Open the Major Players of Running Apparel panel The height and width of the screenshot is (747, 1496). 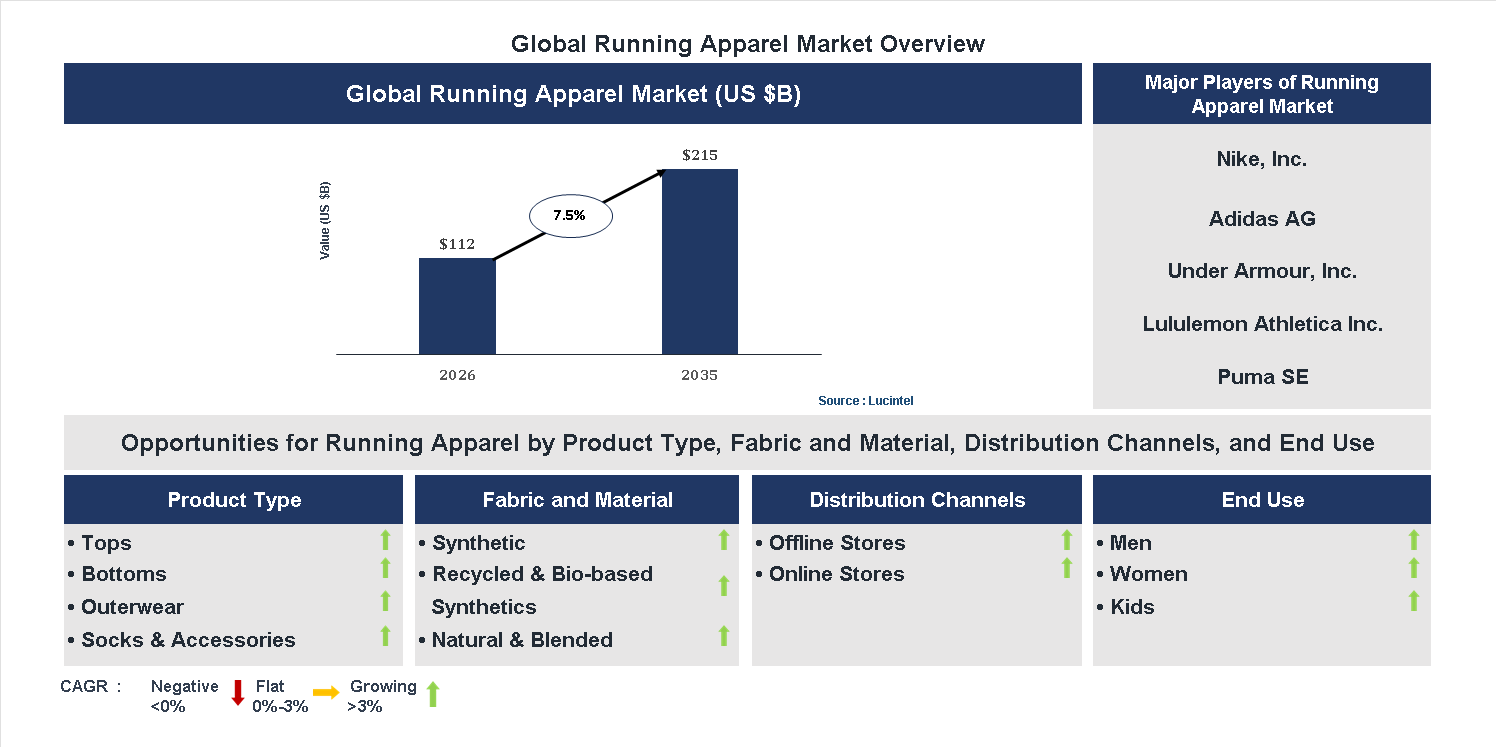click(x=1262, y=94)
